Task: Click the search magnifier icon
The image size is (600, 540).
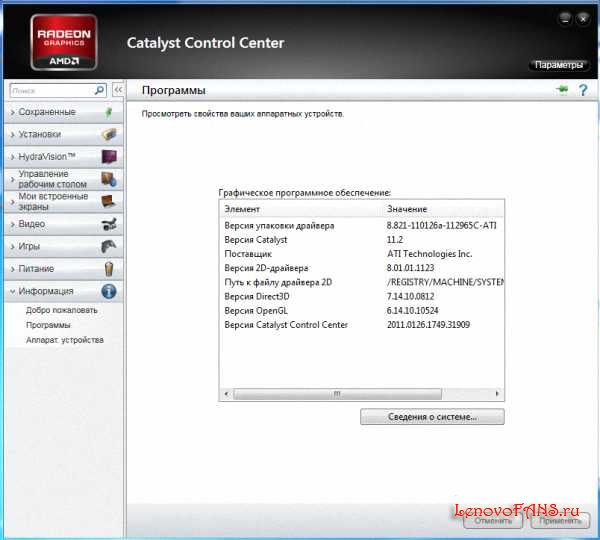Action: click(99, 90)
